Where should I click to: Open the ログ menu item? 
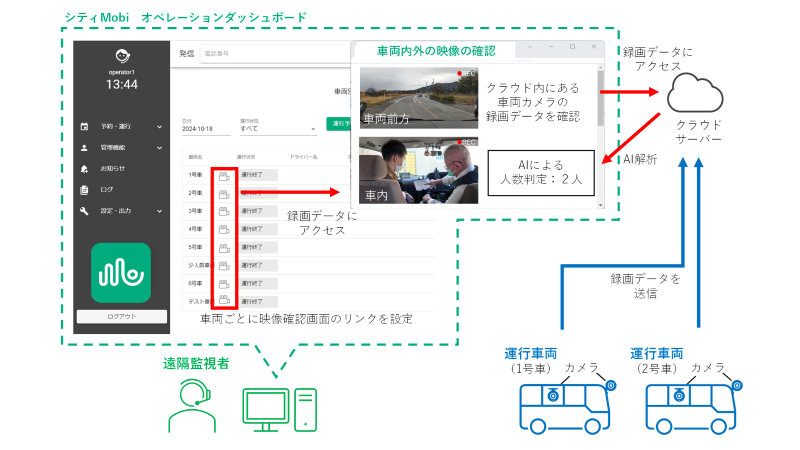coord(106,189)
